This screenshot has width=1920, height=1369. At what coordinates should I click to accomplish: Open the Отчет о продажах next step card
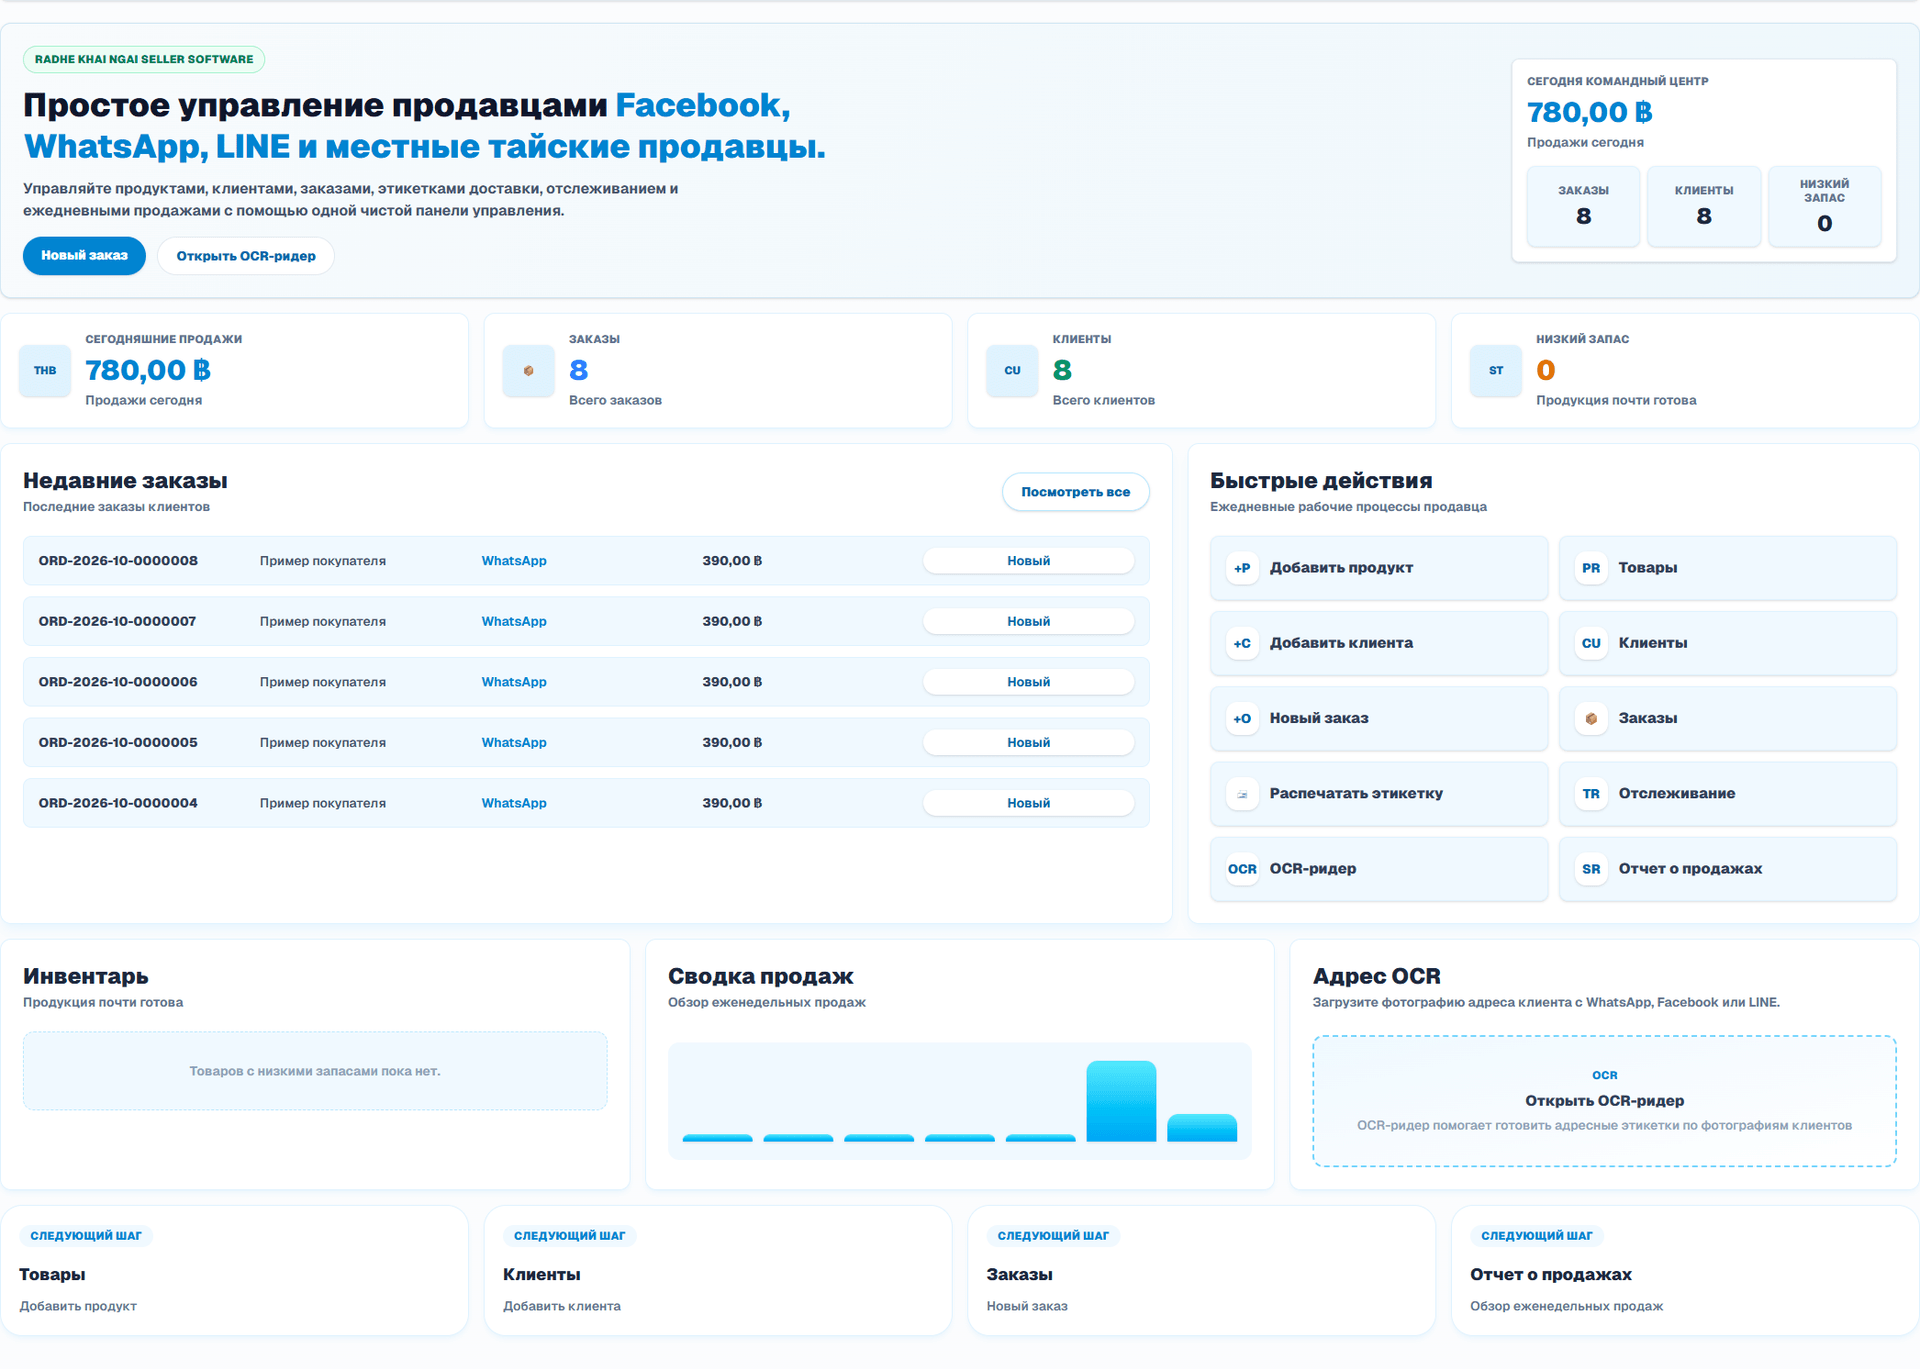pyautogui.click(x=1685, y=1270)
